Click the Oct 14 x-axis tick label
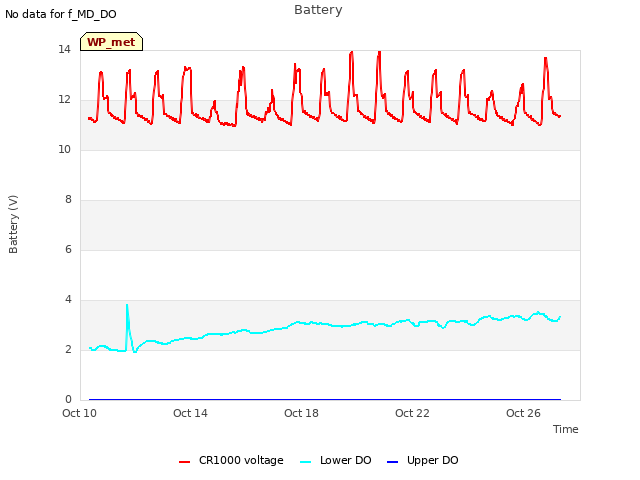The image size is (640, 480). coord(190,413)
